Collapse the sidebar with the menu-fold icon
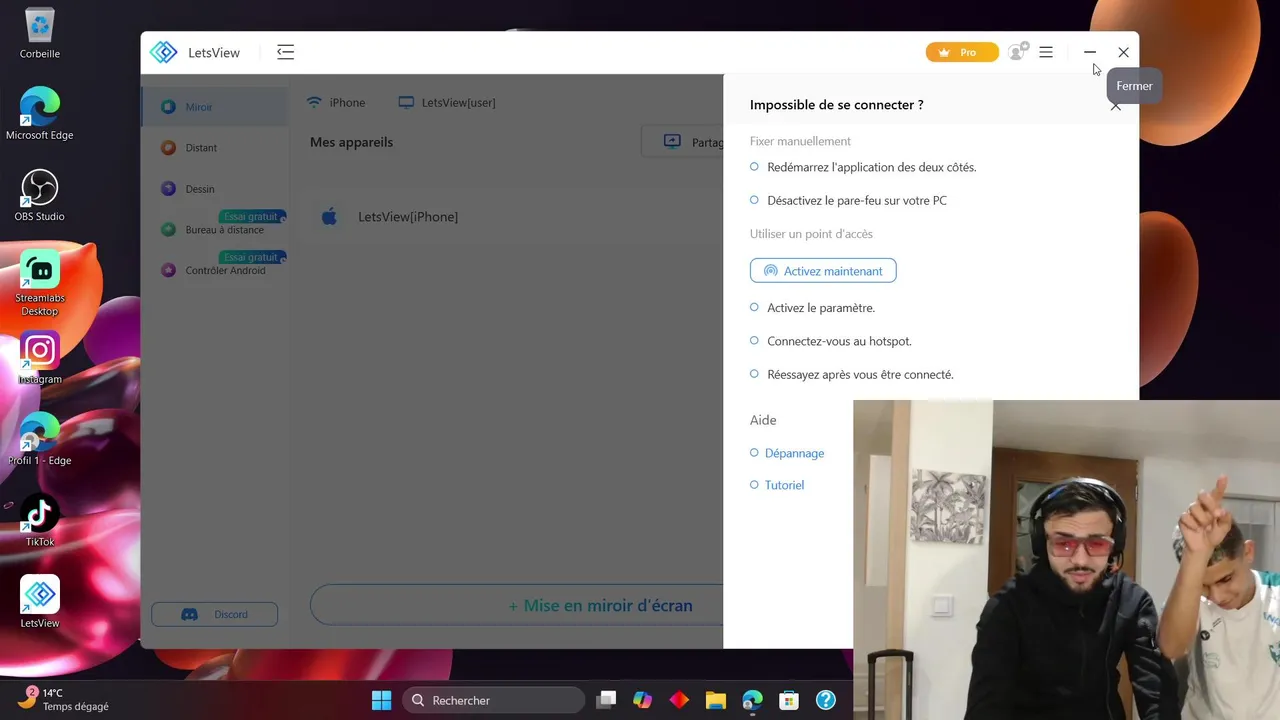The height and width of the screenshot is (720, 1280). [x=285, y=52]
